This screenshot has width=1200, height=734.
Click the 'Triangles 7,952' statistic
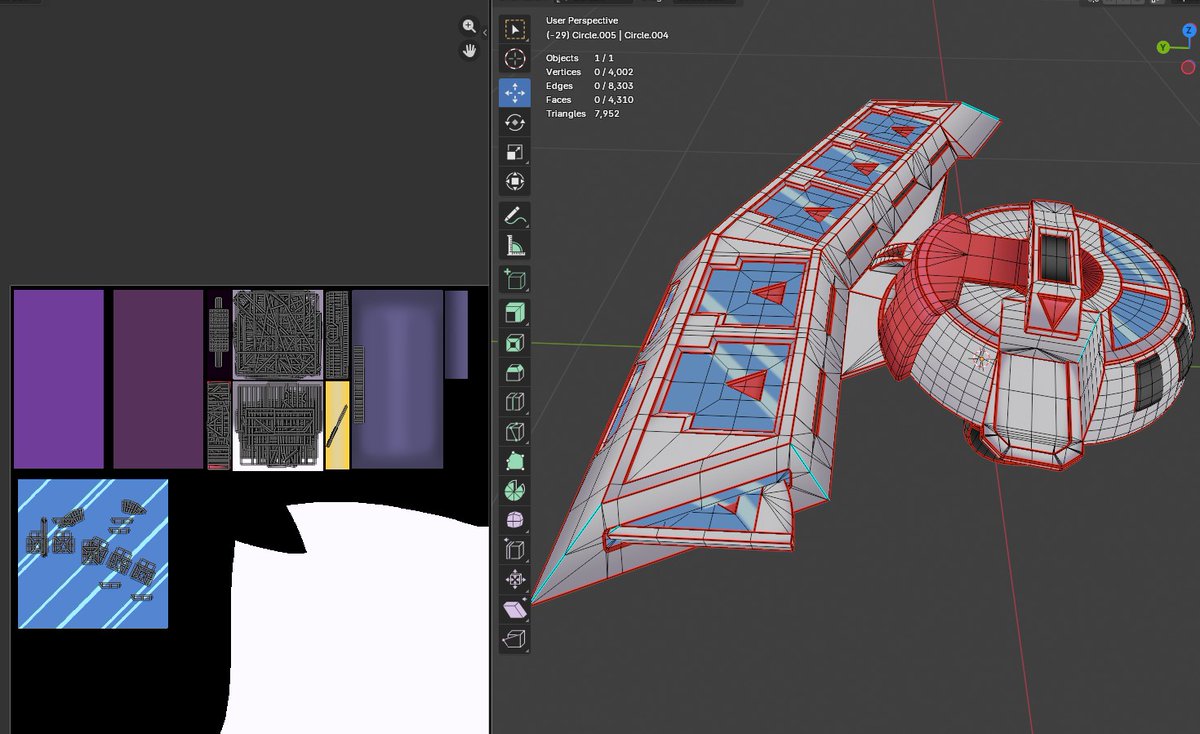[583, 114]
